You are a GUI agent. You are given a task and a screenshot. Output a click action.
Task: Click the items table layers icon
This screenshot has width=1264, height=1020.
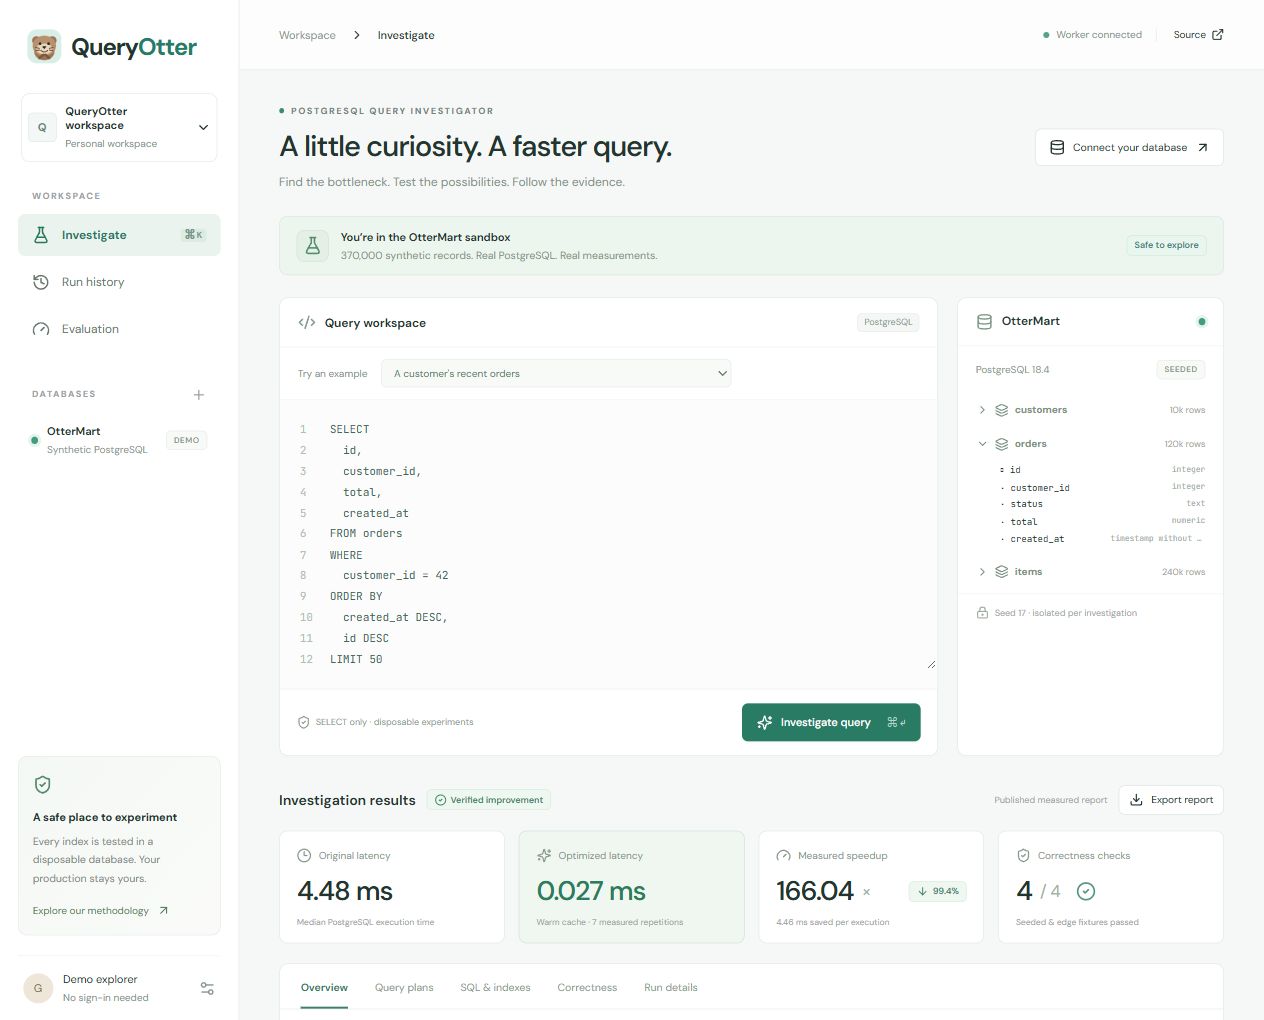[x=1001, y=572]
